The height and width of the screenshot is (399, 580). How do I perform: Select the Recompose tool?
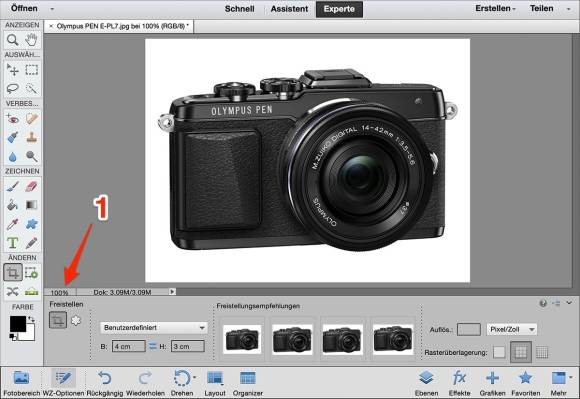tap(31, 273)
